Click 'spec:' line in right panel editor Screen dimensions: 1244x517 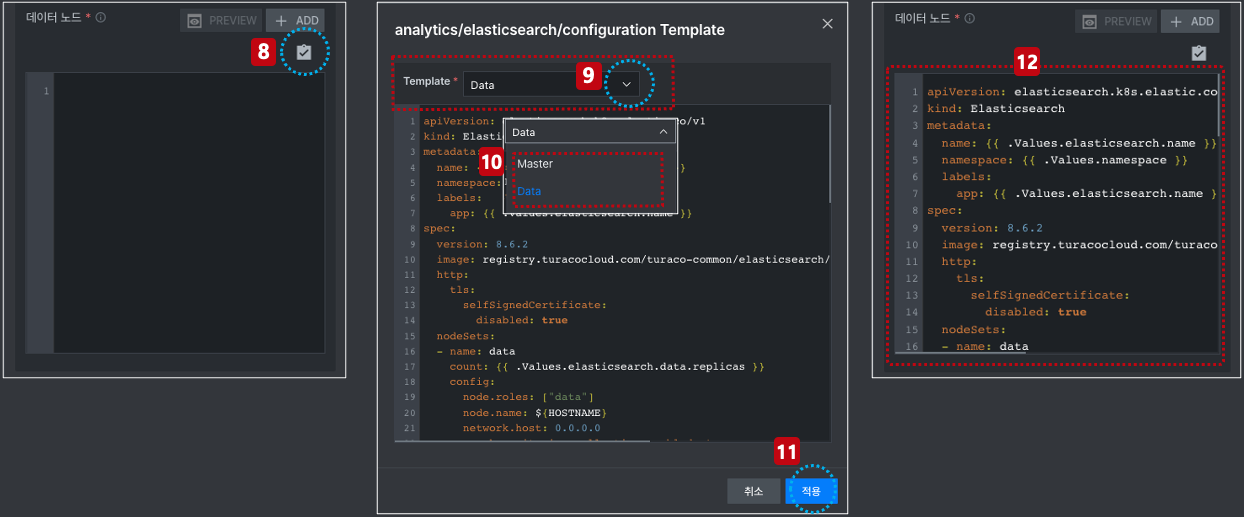(943, 211)
